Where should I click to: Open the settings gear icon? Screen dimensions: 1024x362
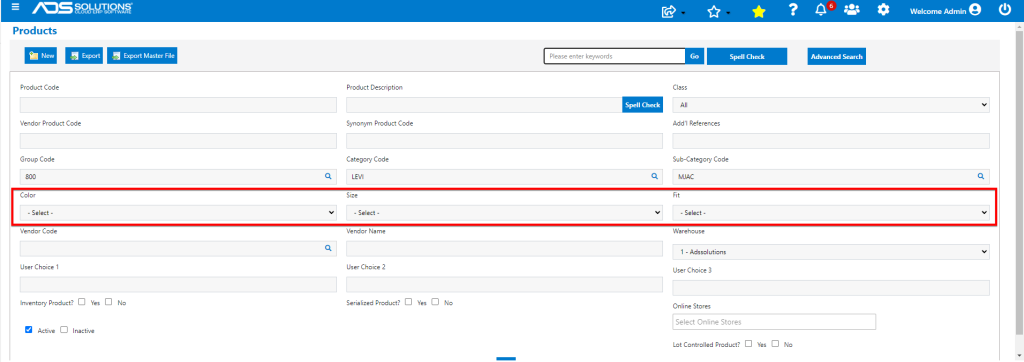tap(883, 10)
